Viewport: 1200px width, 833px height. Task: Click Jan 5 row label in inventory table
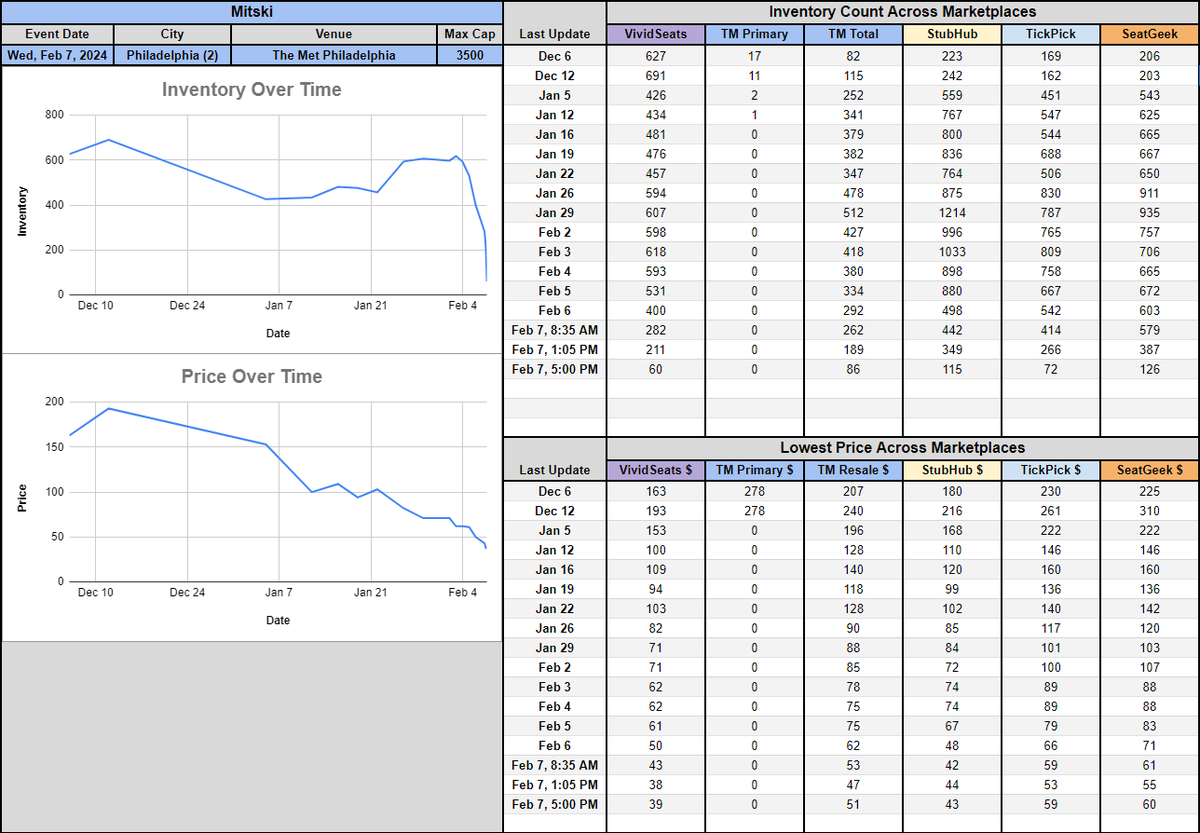(x=554, y=96)
